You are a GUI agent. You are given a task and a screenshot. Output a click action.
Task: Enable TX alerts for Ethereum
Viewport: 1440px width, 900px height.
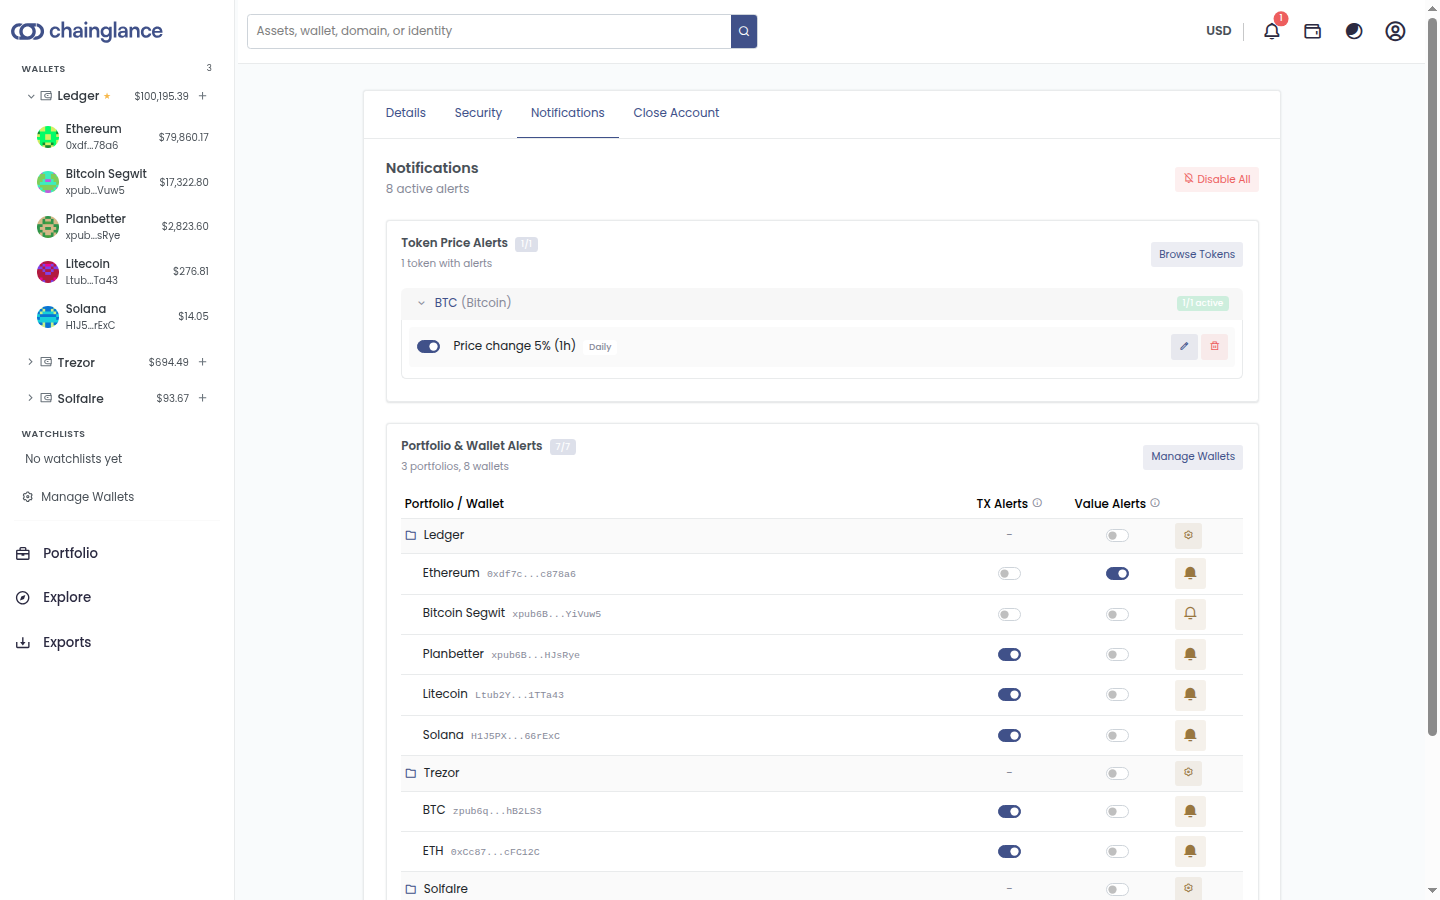(1009, 574)
